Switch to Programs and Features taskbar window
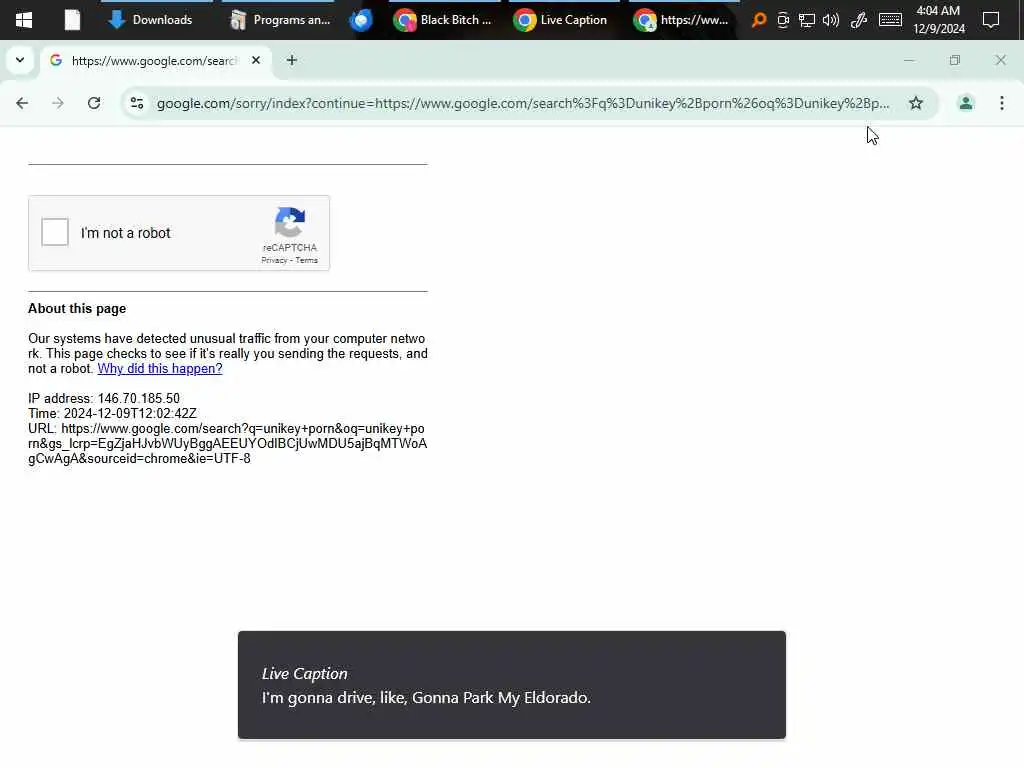 point(280,20)
